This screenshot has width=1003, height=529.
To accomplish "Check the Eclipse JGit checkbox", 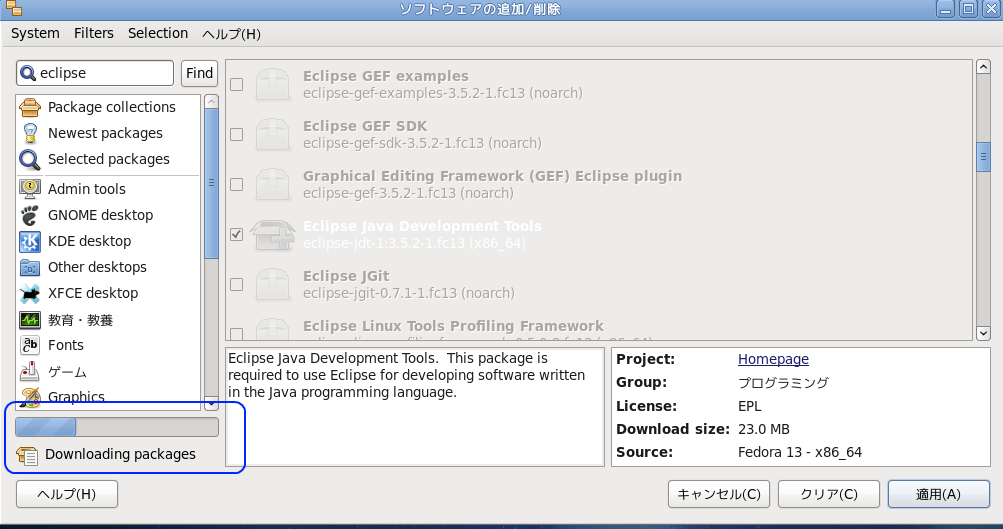I will (237, 284).
